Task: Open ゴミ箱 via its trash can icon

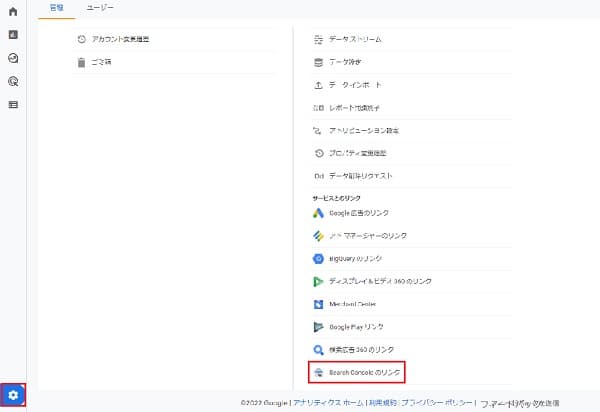Action: (x=81, y=62)
